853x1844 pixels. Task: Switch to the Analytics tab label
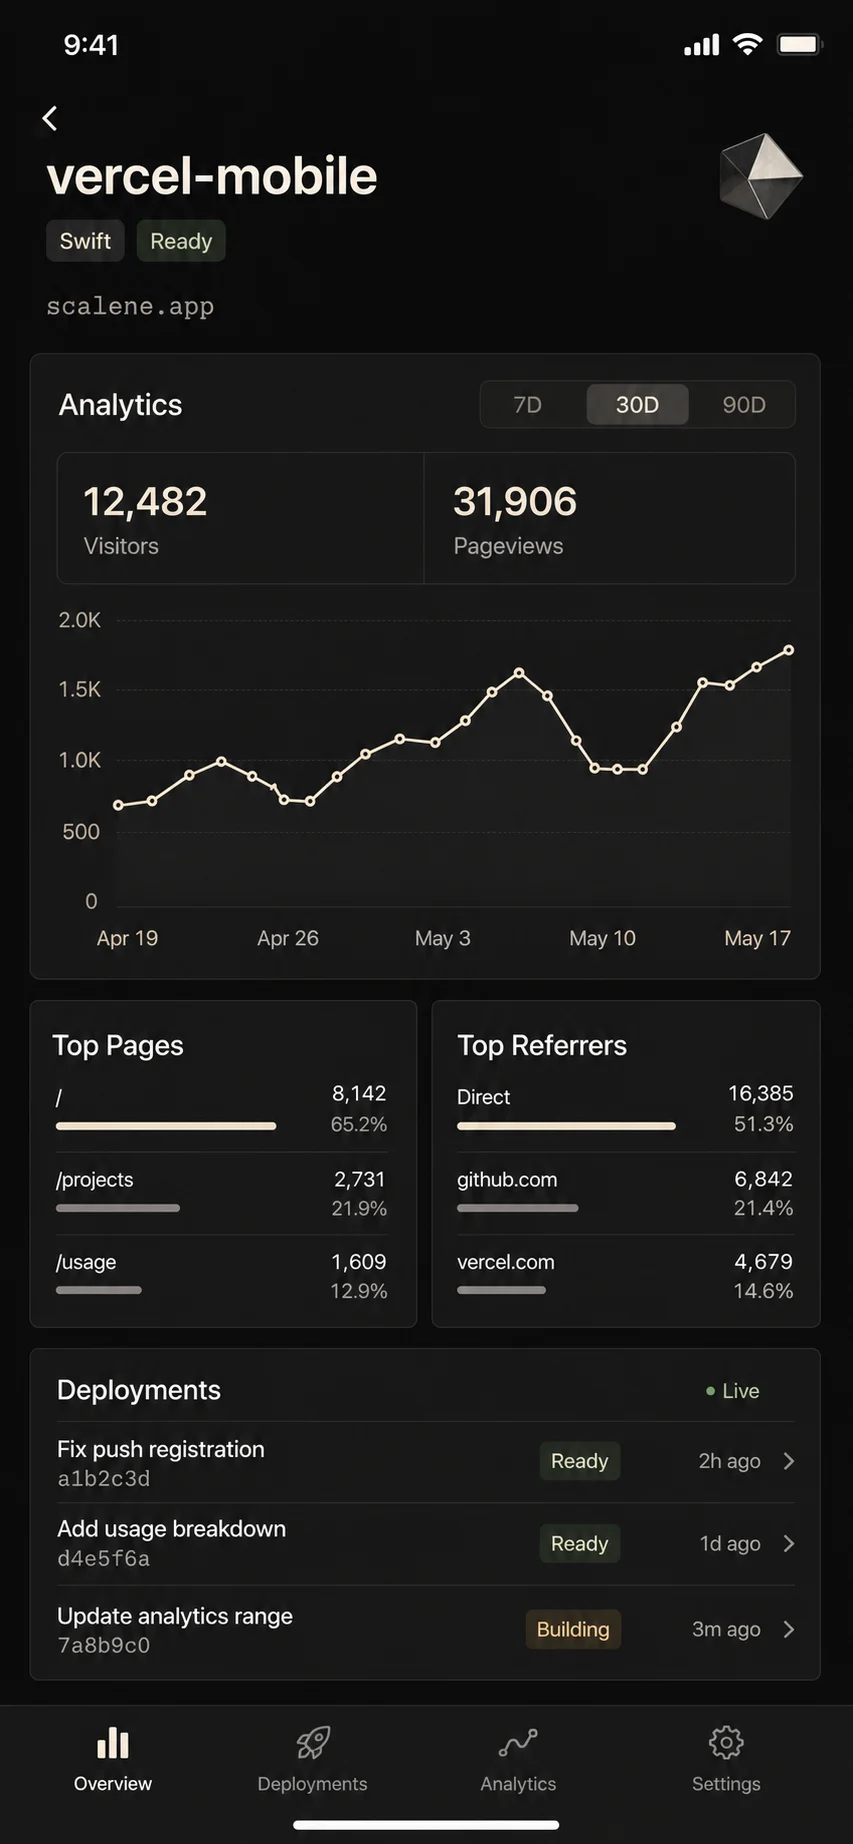tap(518, 1784)
